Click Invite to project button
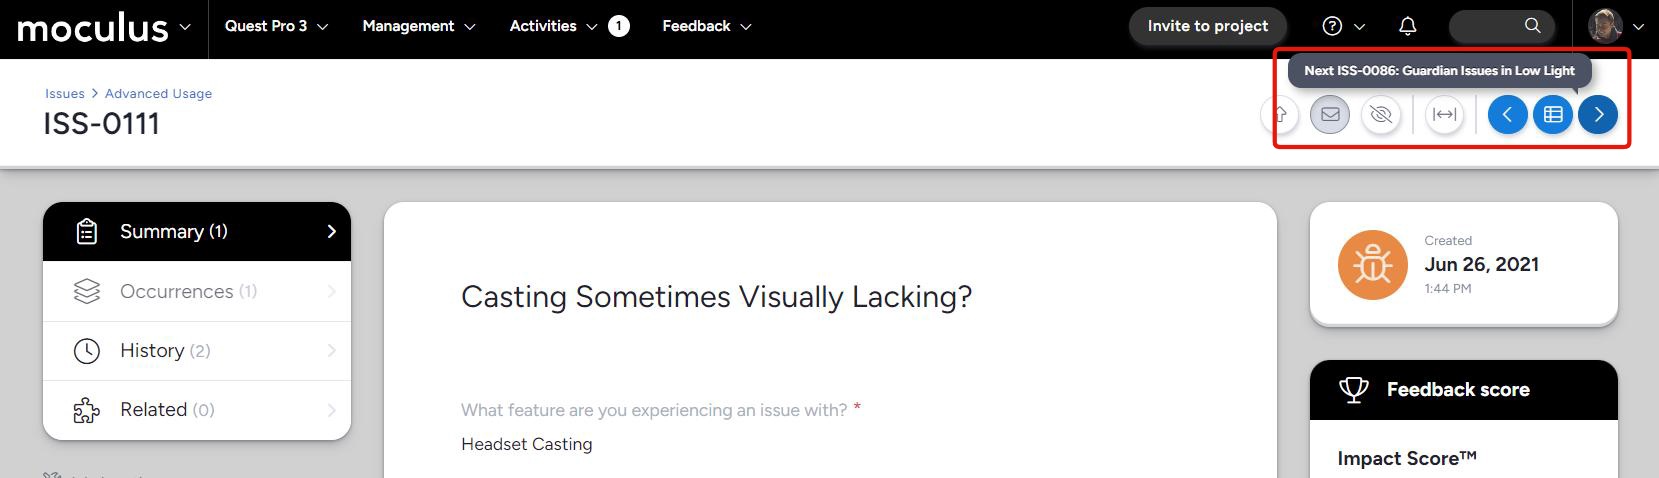This screenshot has width=1659, height=478. point(1207,26)
